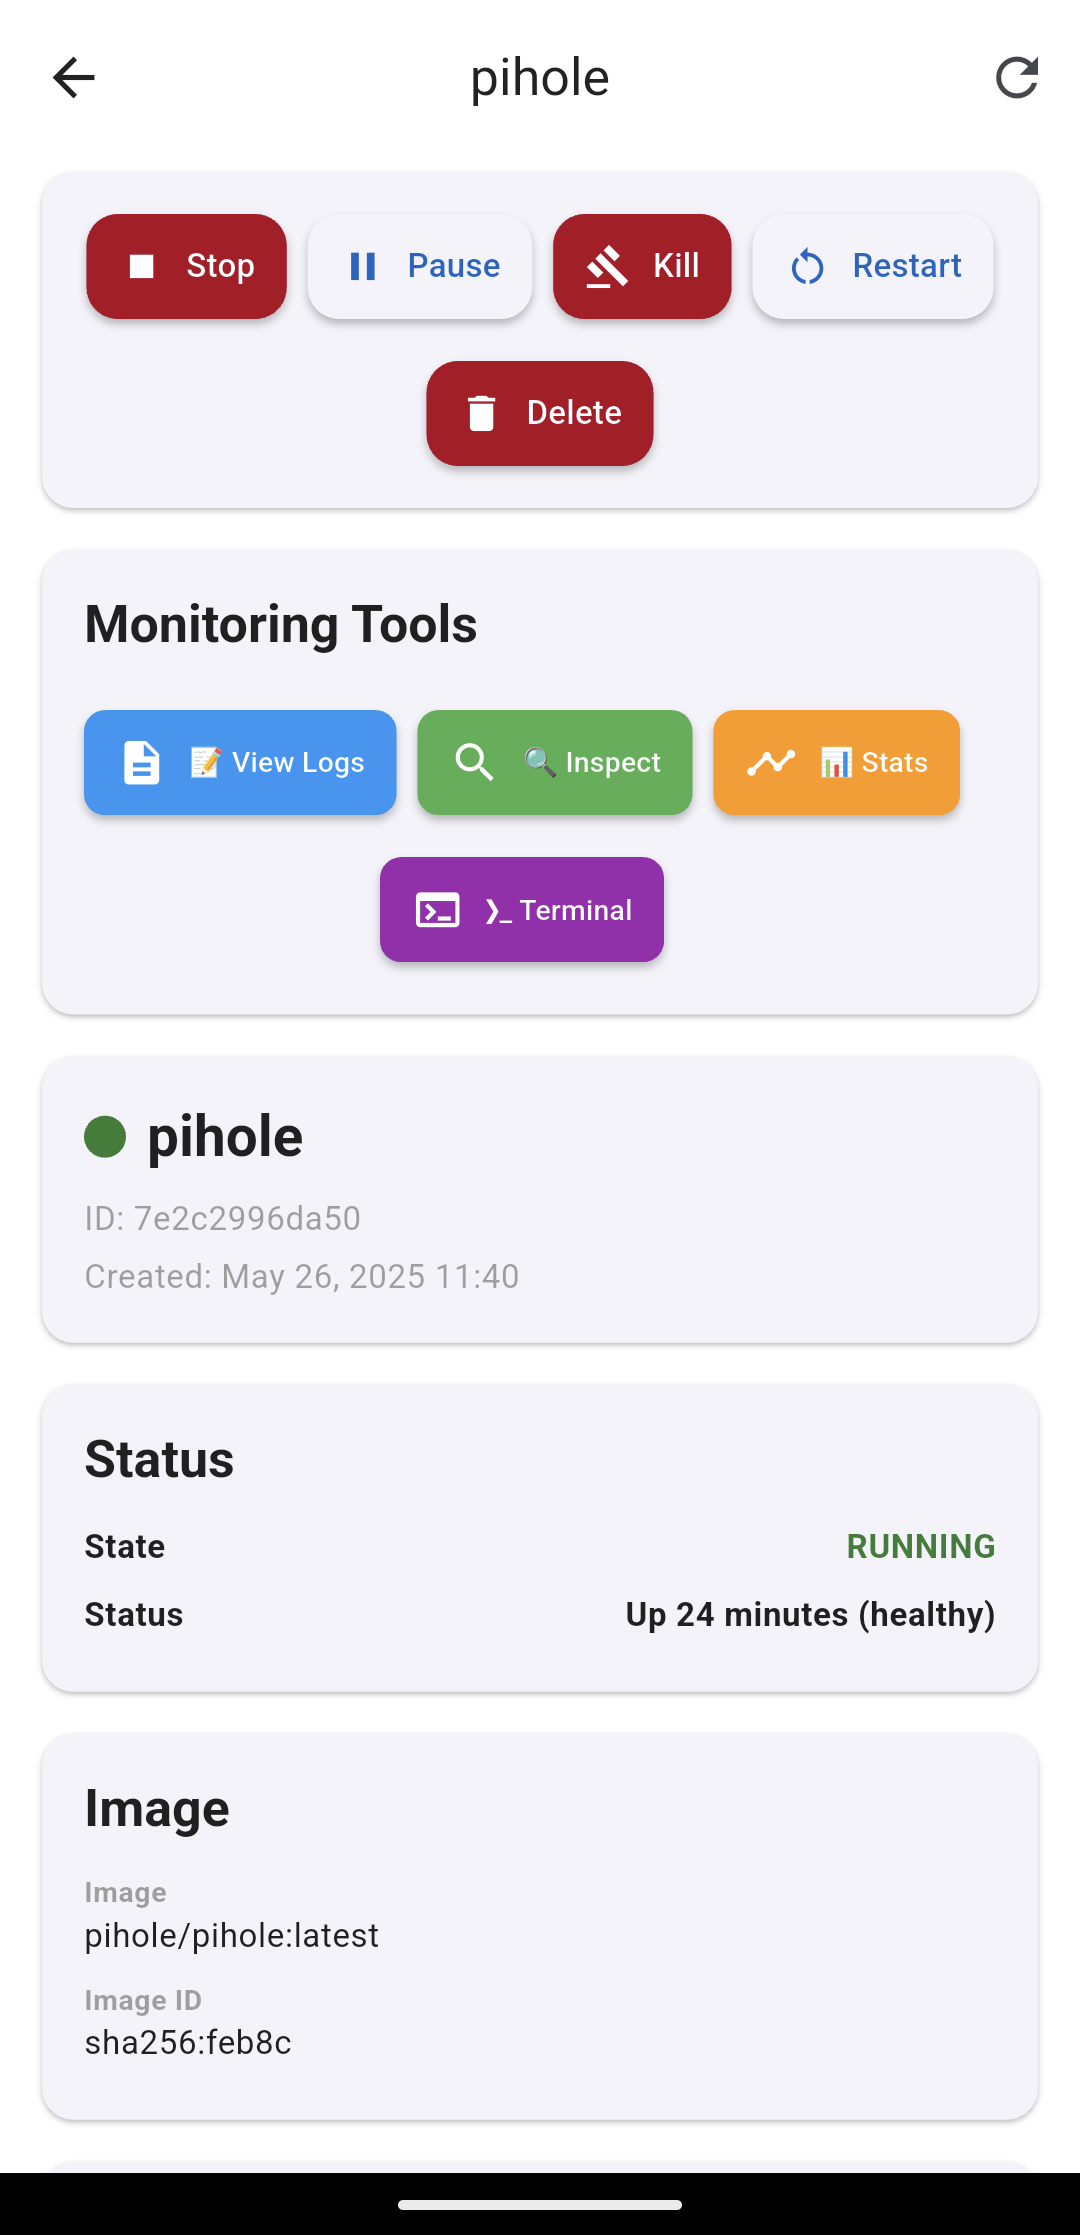
Task: Delete the pihole container
Action: coord(540,413)
